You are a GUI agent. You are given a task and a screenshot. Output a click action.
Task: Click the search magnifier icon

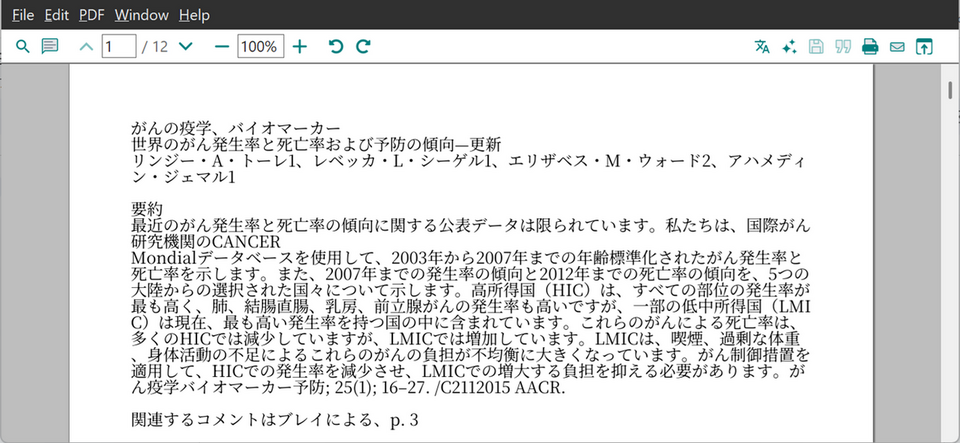22,47
